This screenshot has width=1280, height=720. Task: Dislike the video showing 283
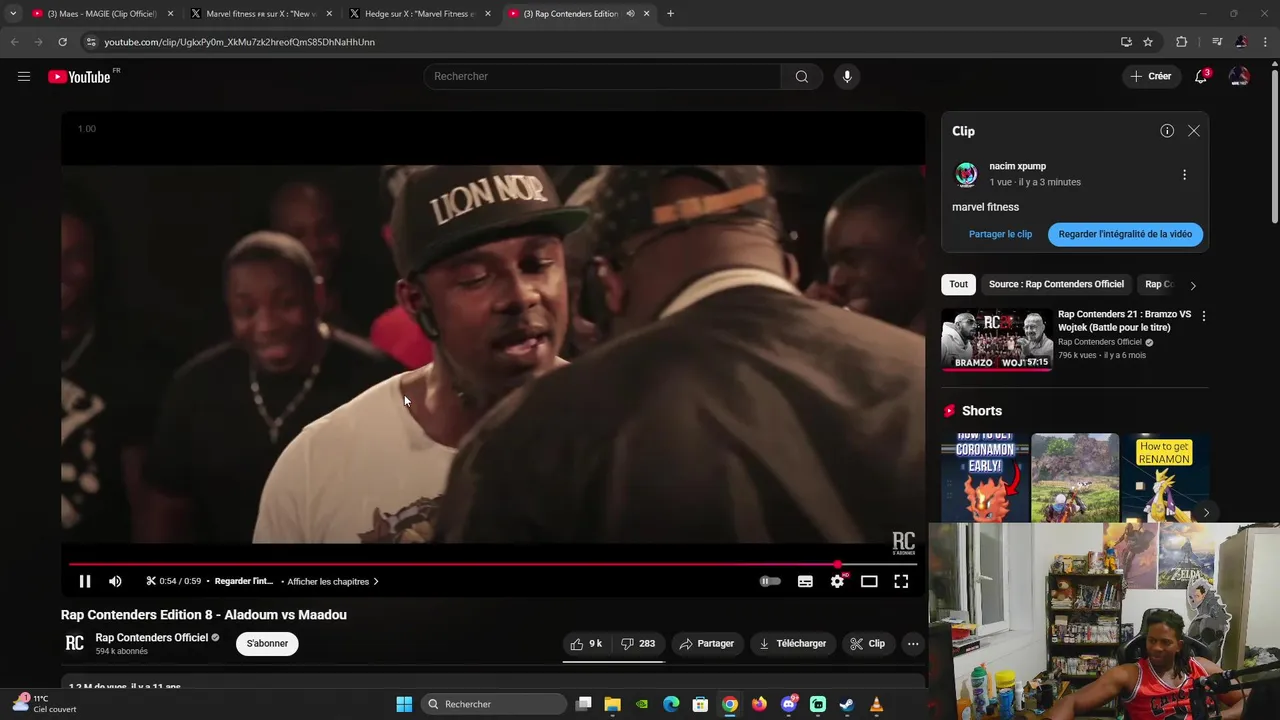tap(638, 644)
